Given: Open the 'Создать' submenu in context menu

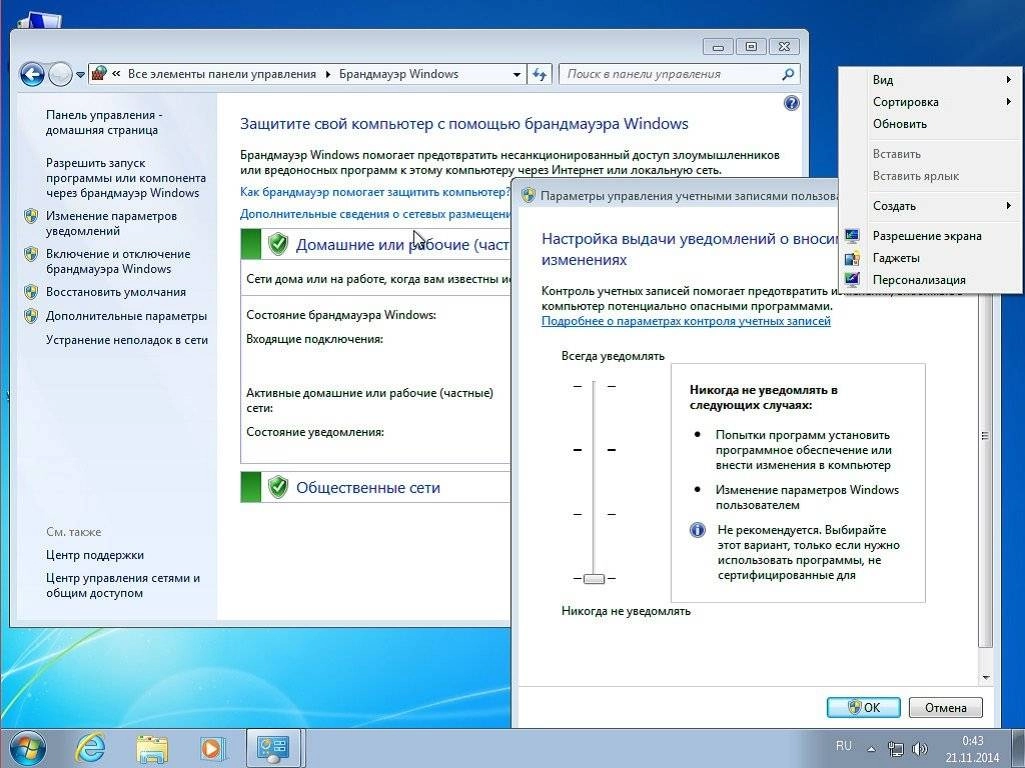Looking at the screenshot, I should (930, 206).
